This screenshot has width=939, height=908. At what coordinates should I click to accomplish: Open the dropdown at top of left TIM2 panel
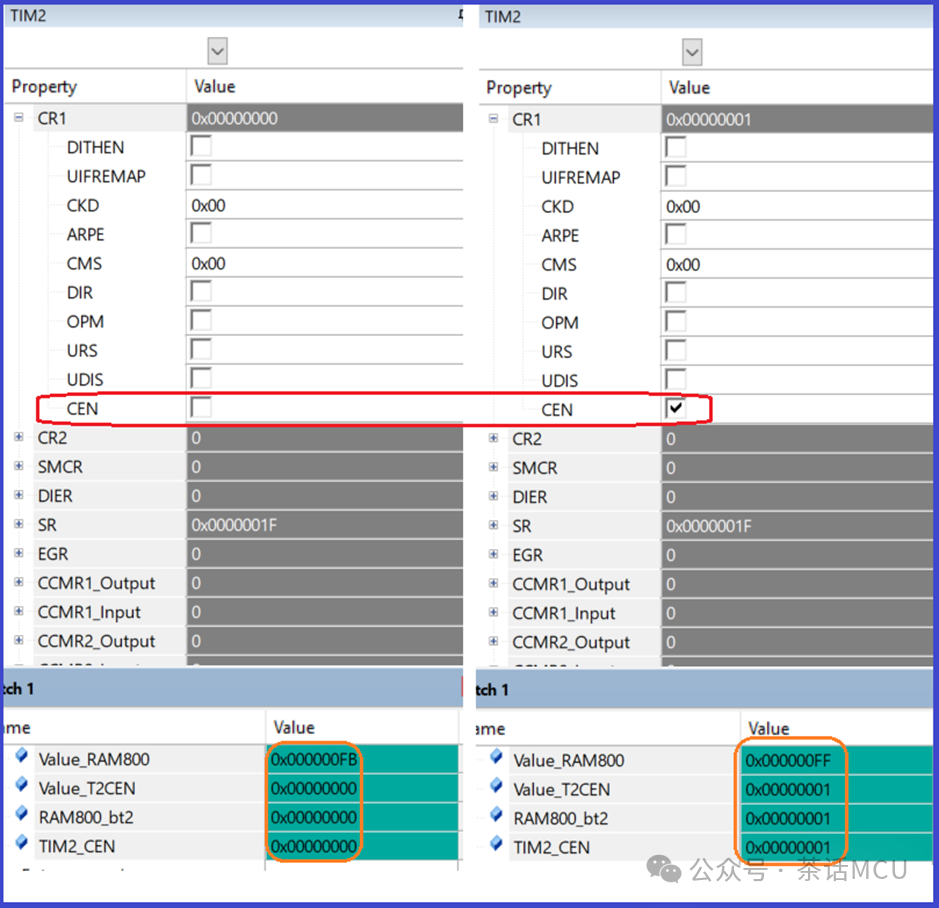point(216,50)
